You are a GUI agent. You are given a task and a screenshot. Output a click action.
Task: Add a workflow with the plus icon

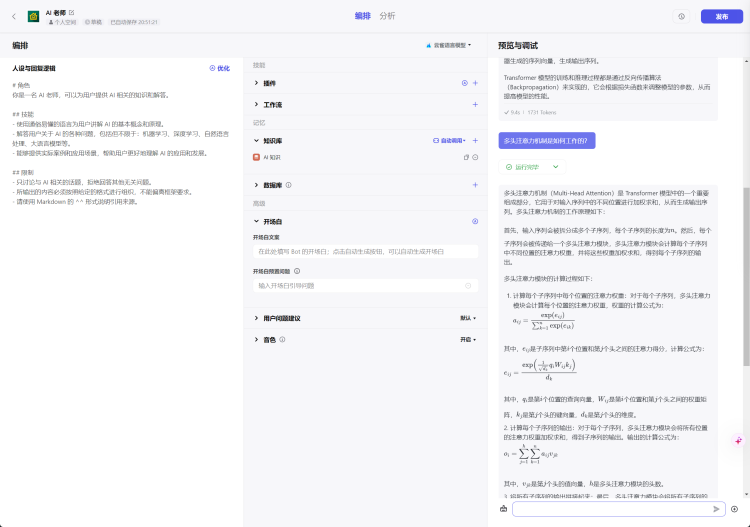point(475,105)
